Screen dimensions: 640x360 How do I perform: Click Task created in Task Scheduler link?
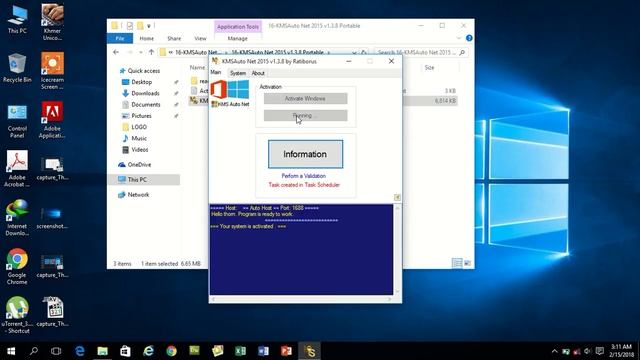point(304,185)
